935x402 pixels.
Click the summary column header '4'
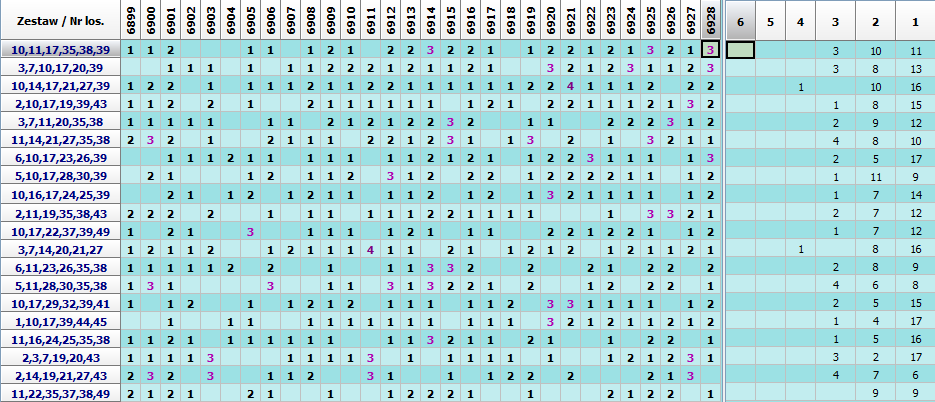pyautogui.click(x=801, y=20)
